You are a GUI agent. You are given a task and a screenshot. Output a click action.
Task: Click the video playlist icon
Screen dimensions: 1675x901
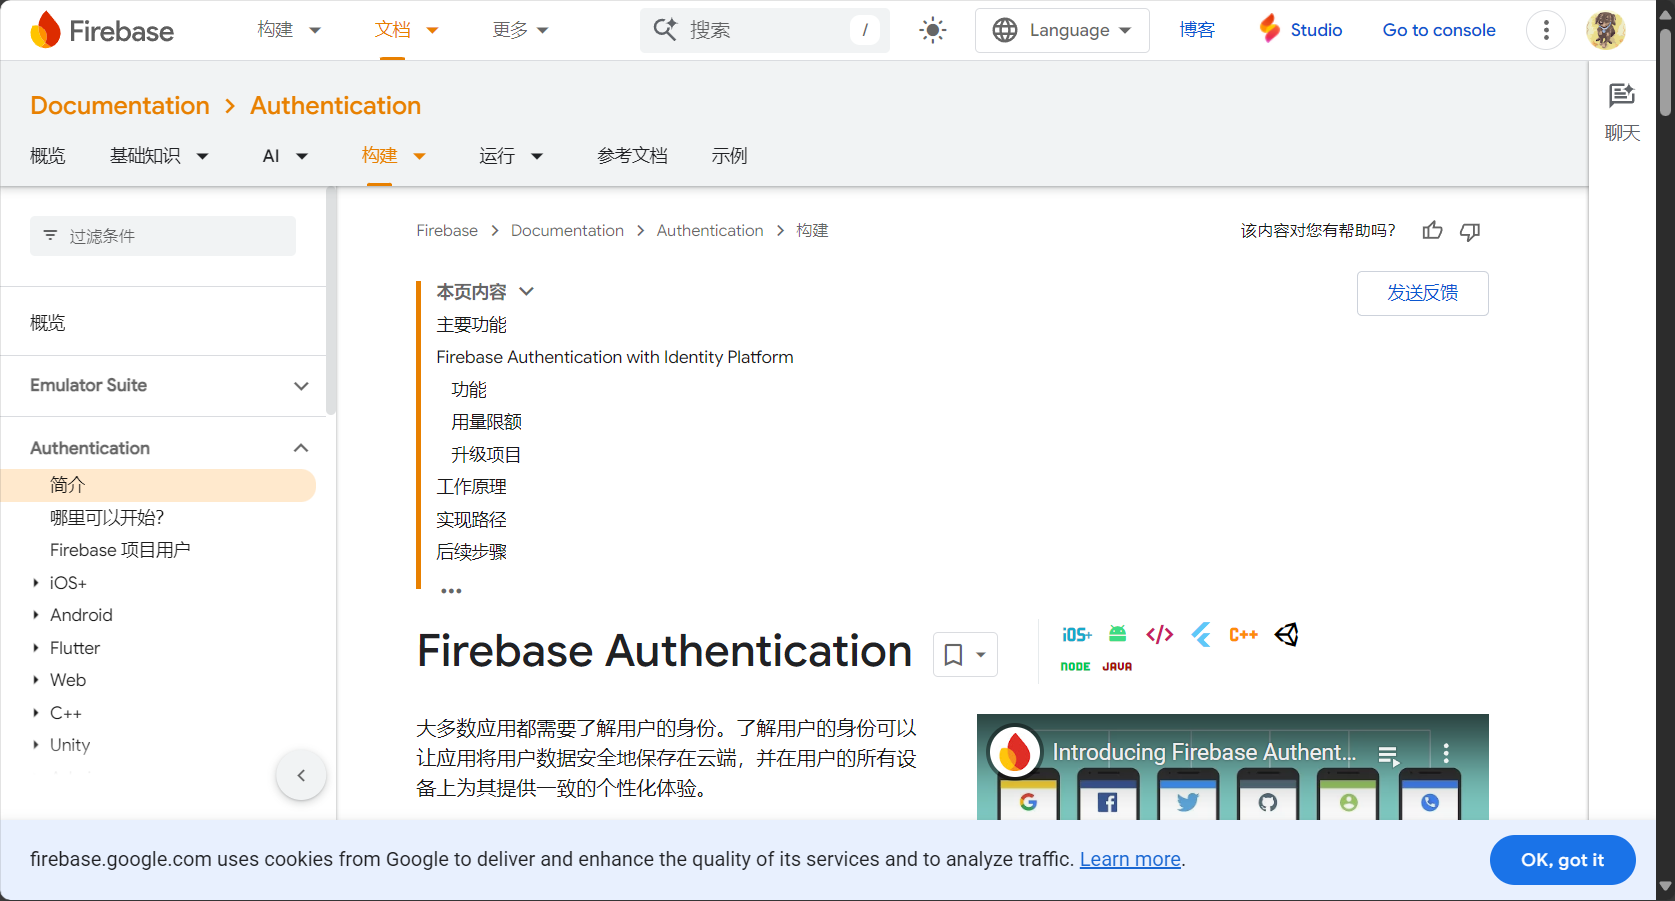coord(1388,756)
